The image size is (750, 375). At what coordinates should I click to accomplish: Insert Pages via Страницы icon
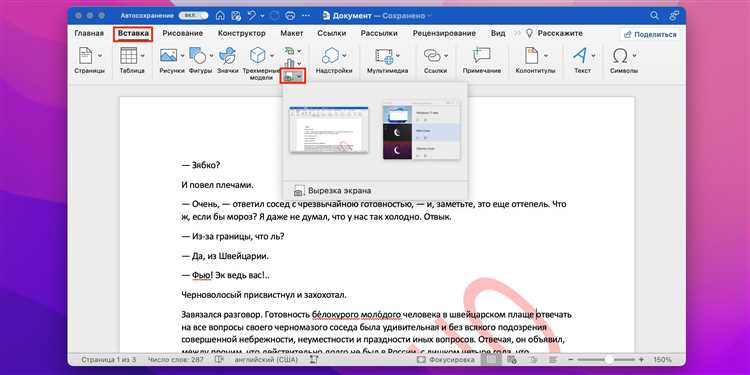pyautogui.click(x=85, y=56)
